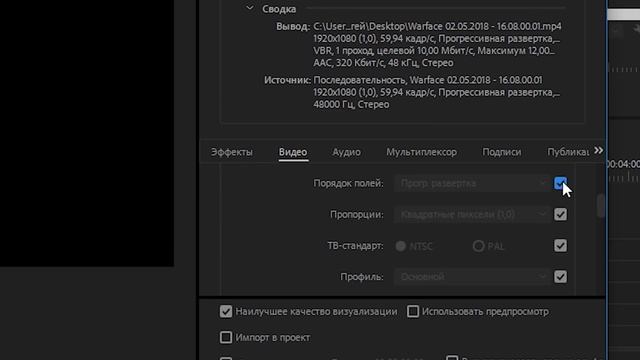
Task: Open the Пропорции dropdown
Action: pos(472,214)
